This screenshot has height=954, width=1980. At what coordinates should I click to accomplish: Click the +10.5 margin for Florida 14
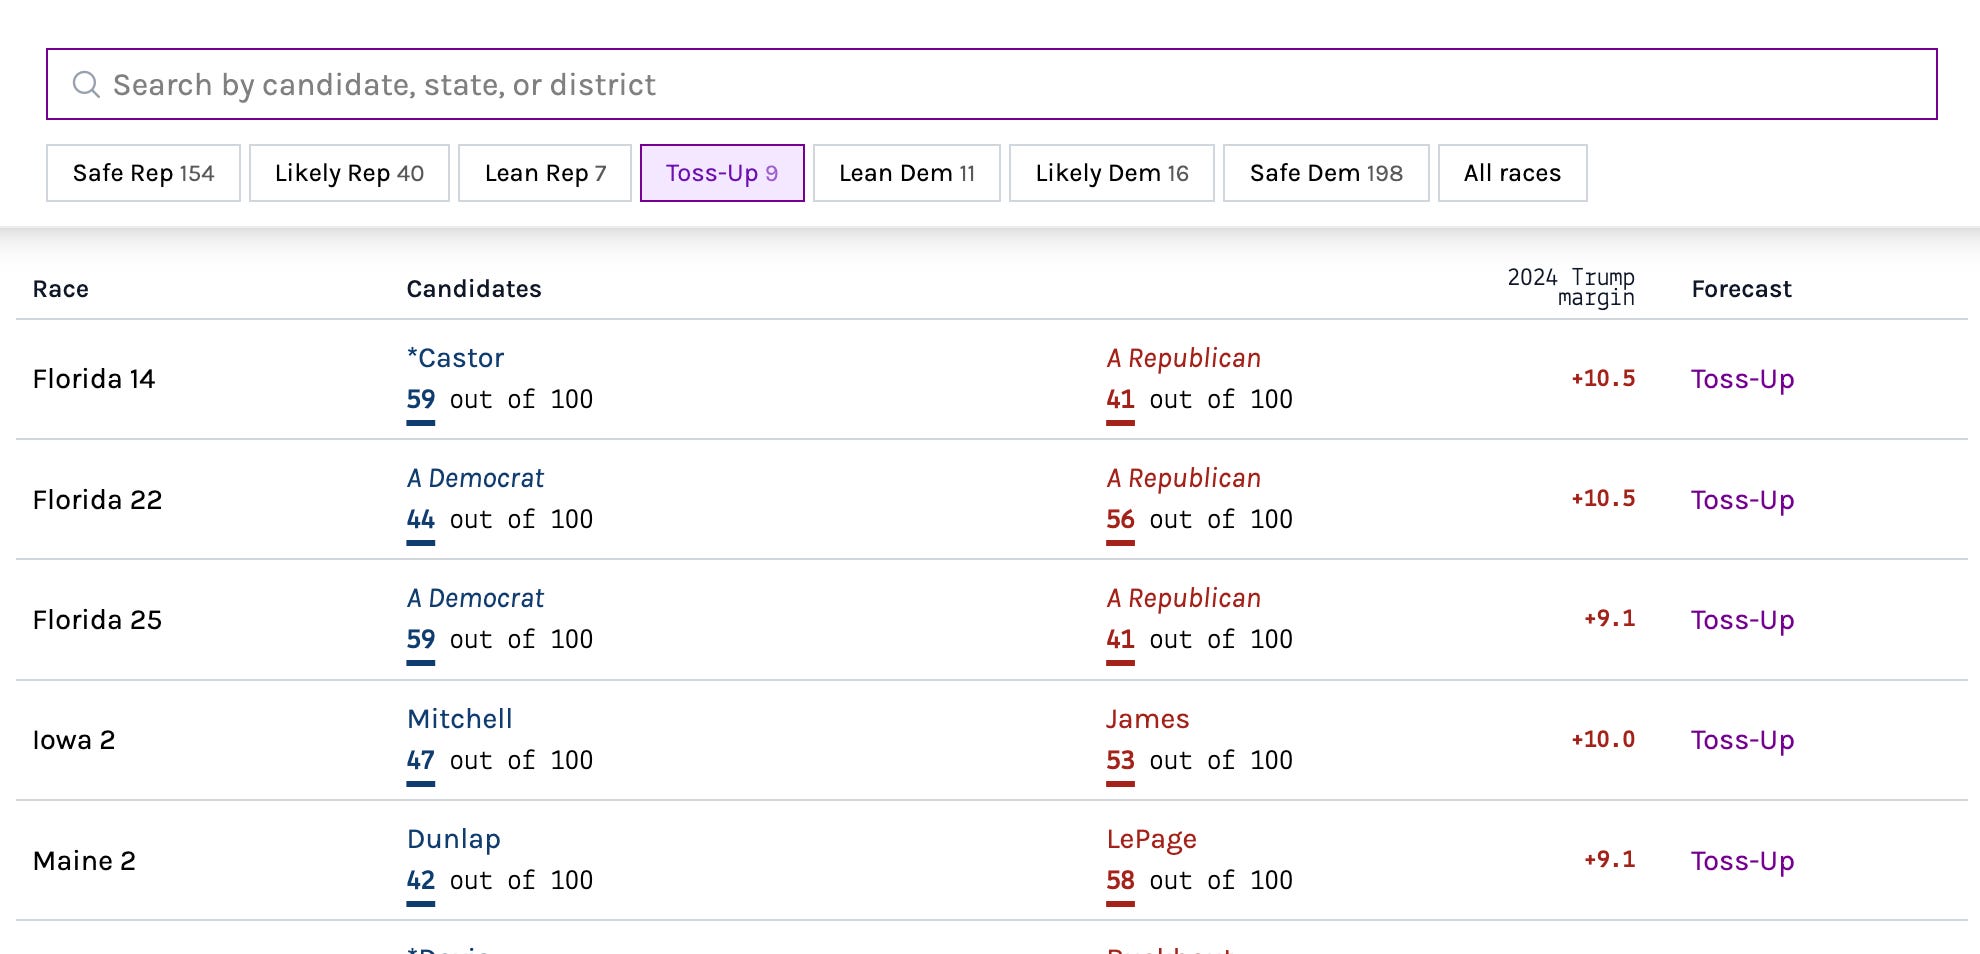[x=1603, y=378]
